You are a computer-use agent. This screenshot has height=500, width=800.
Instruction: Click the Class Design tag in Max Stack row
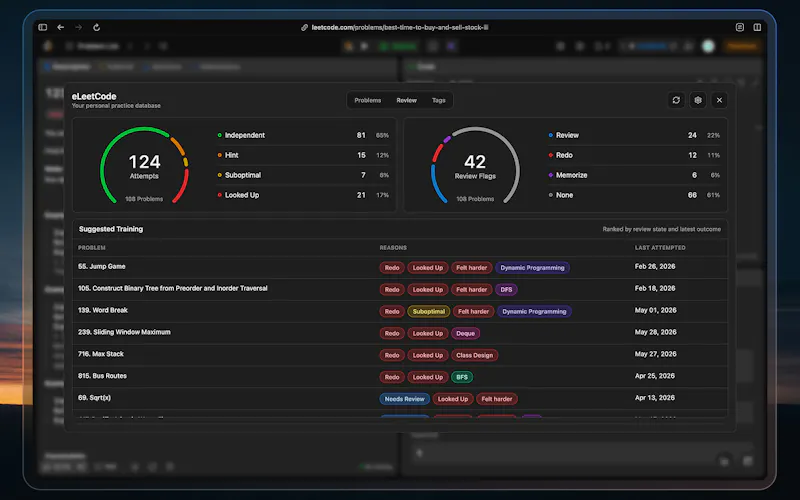click(x=474, y=356)
